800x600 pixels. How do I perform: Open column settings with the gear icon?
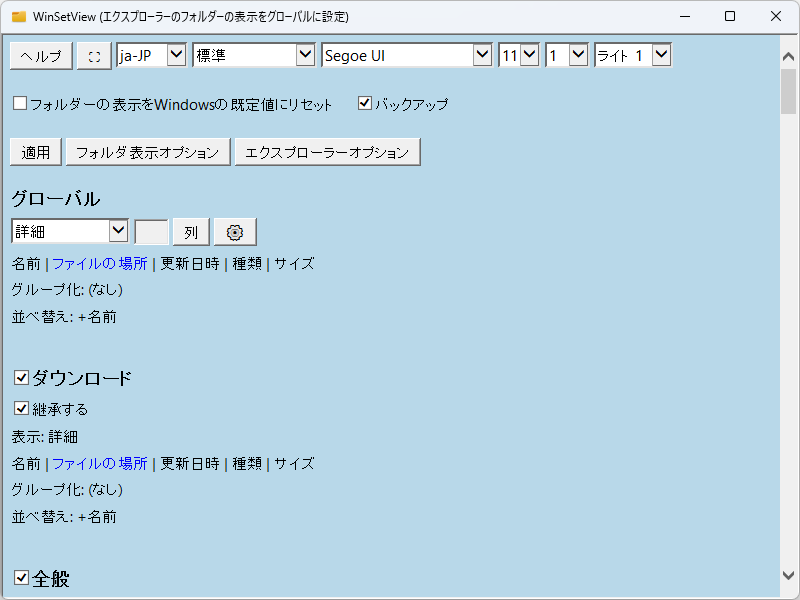234,231
